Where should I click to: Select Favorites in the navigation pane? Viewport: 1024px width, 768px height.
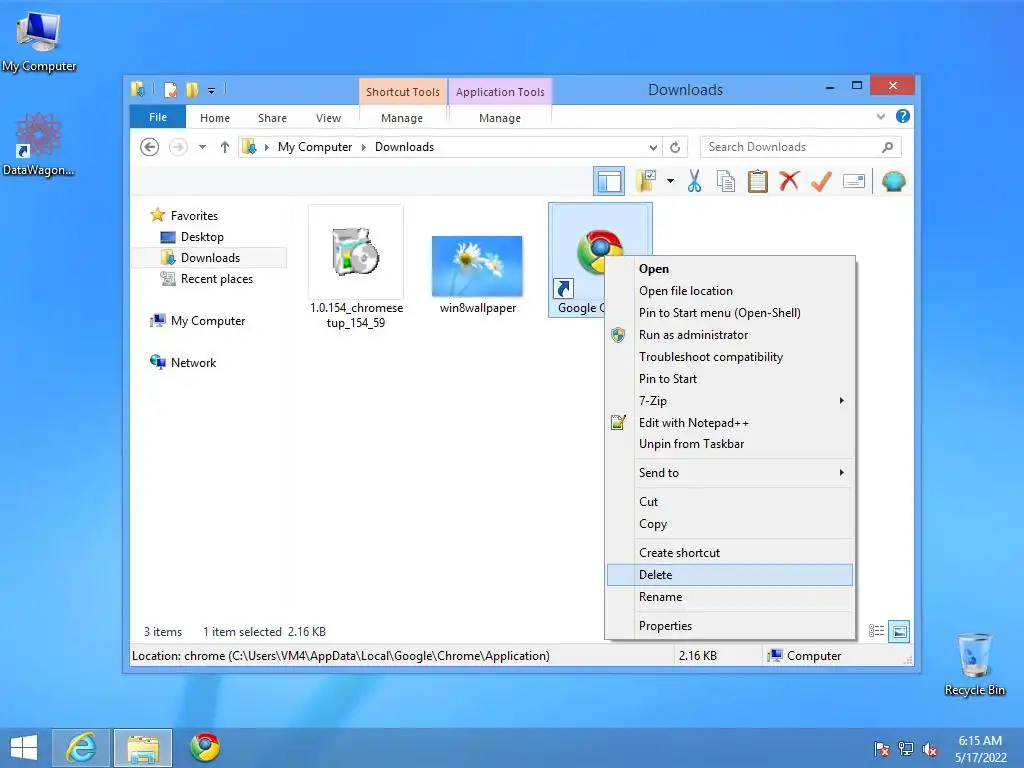pos(194,216)
